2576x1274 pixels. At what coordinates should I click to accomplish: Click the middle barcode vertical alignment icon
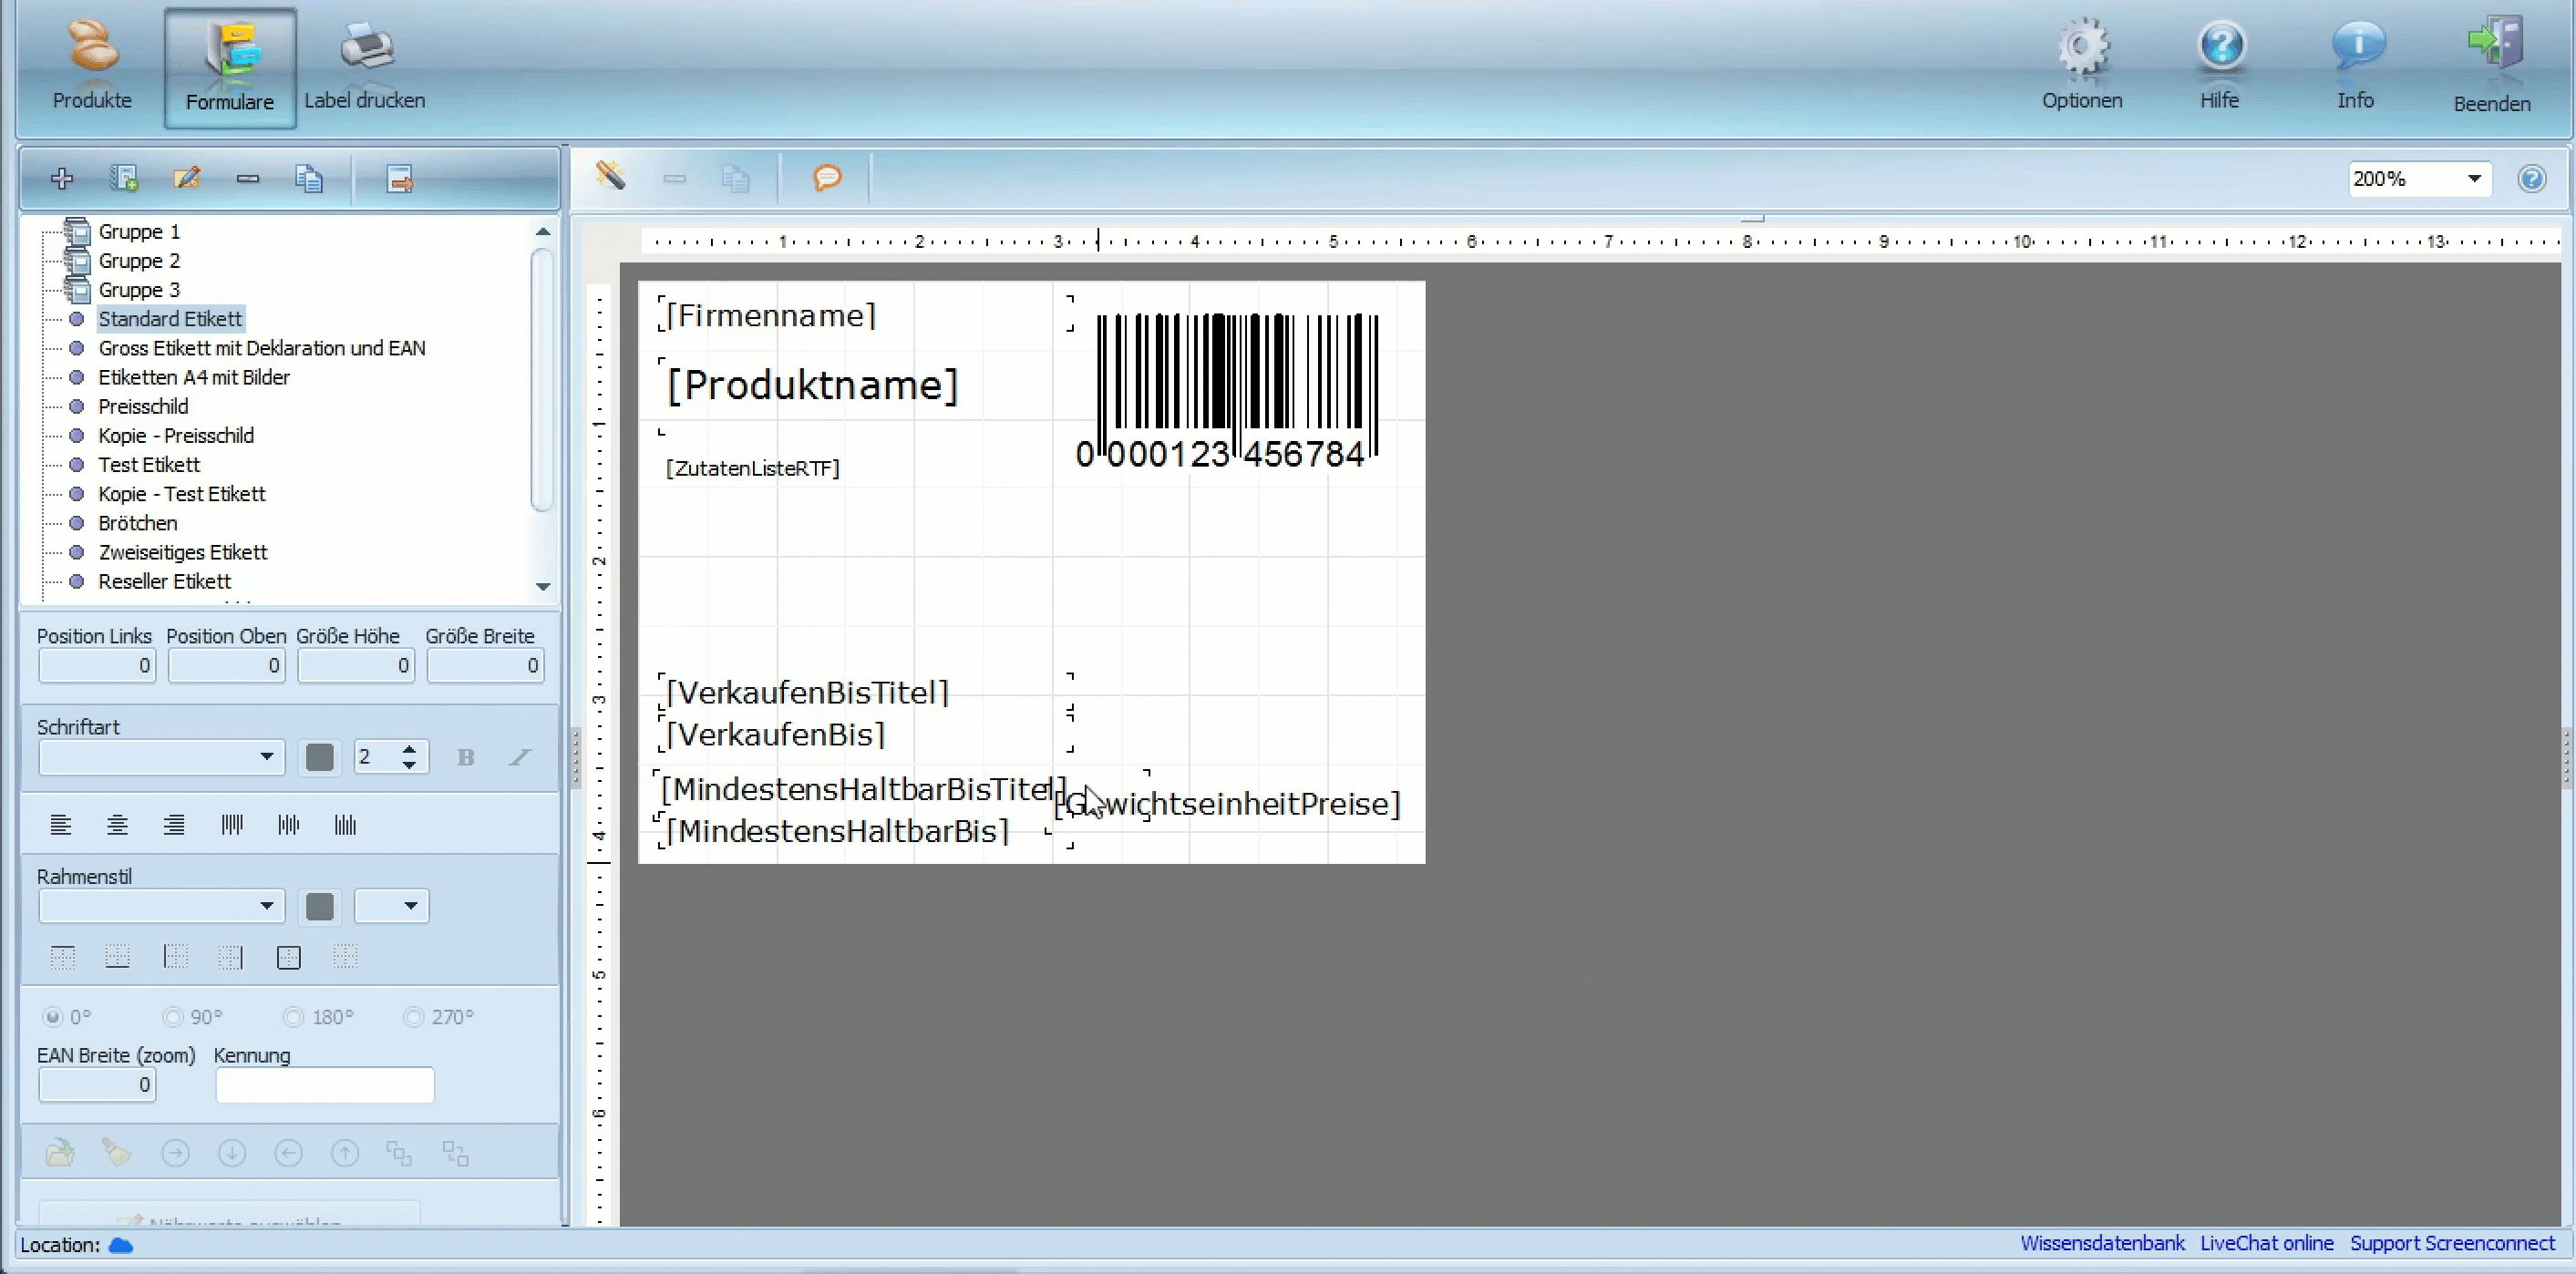click(x=289, y=824)
